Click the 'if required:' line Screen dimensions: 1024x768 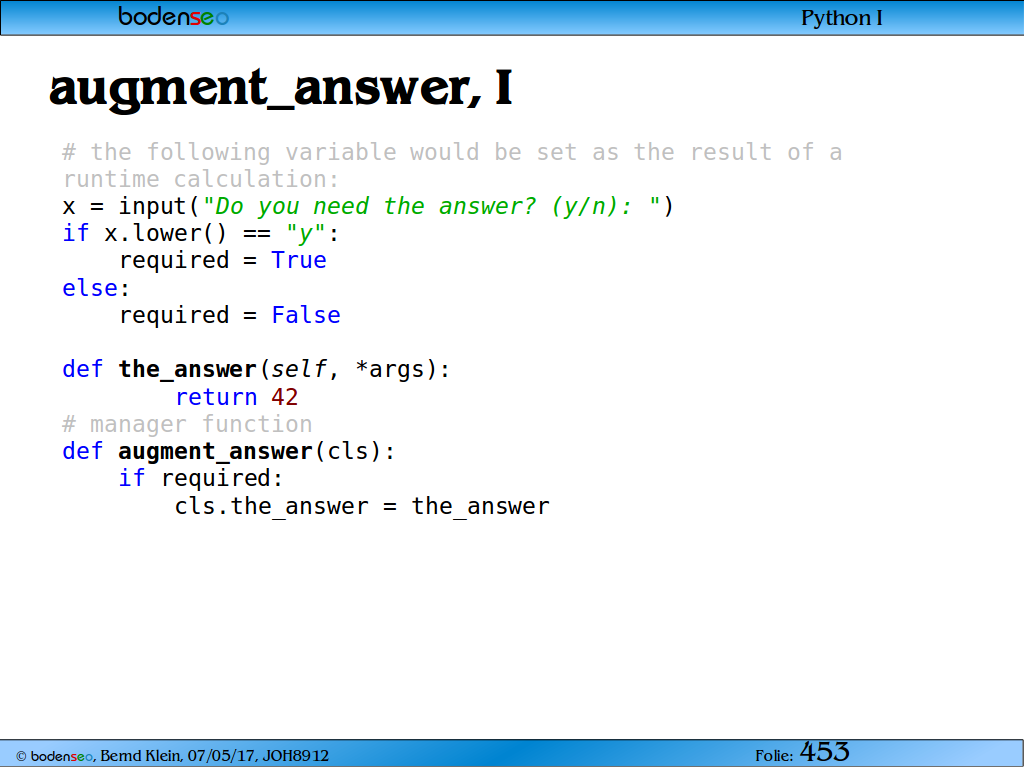[x=200, y=479]
